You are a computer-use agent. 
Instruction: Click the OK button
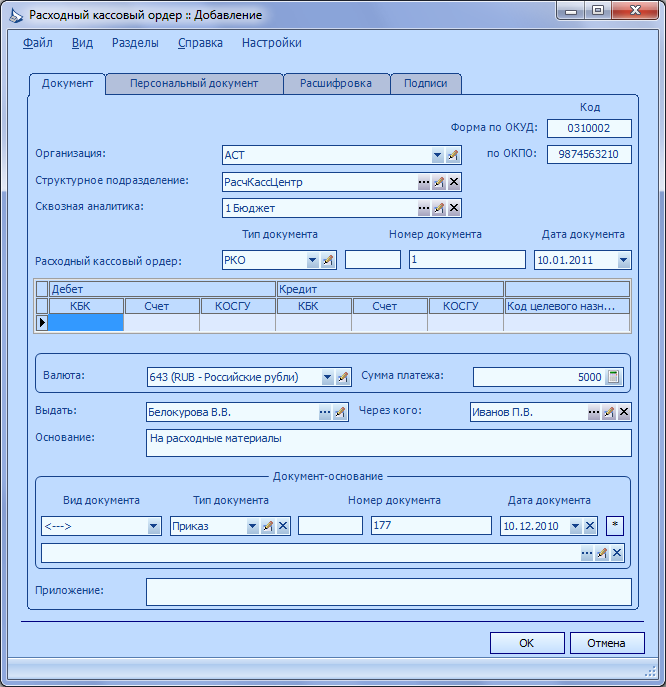[x=527, y=643]
